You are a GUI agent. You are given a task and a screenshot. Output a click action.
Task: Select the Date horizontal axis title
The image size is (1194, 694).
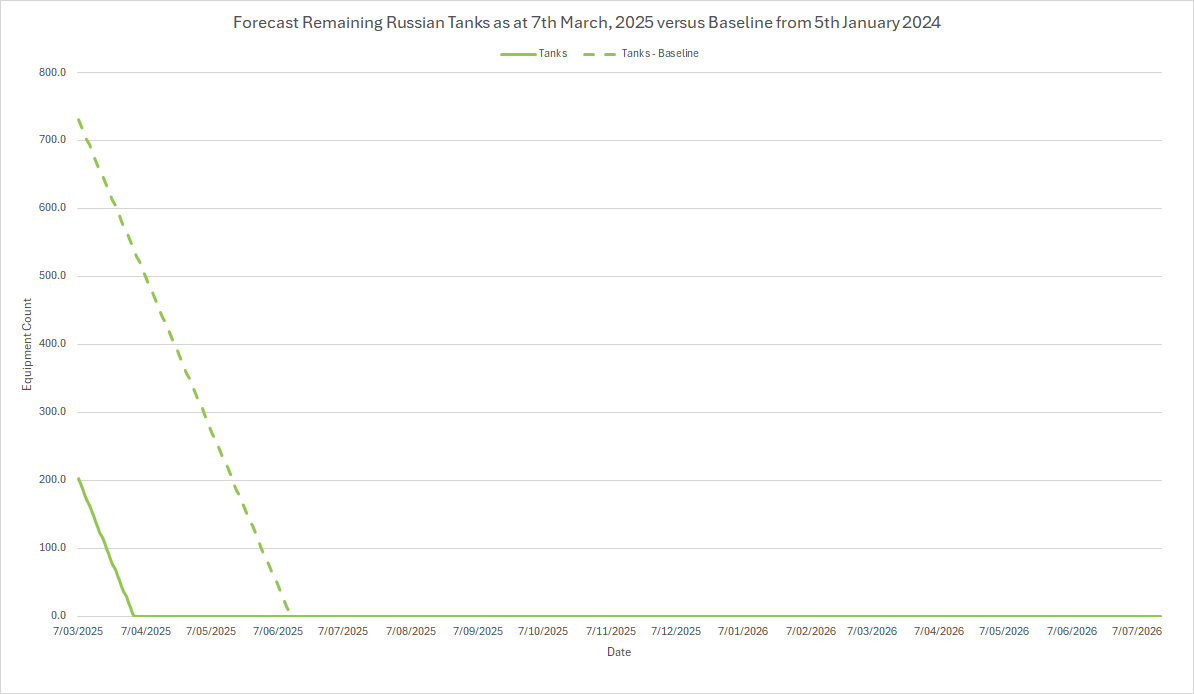pyautogui.click(x=619, y=652)
